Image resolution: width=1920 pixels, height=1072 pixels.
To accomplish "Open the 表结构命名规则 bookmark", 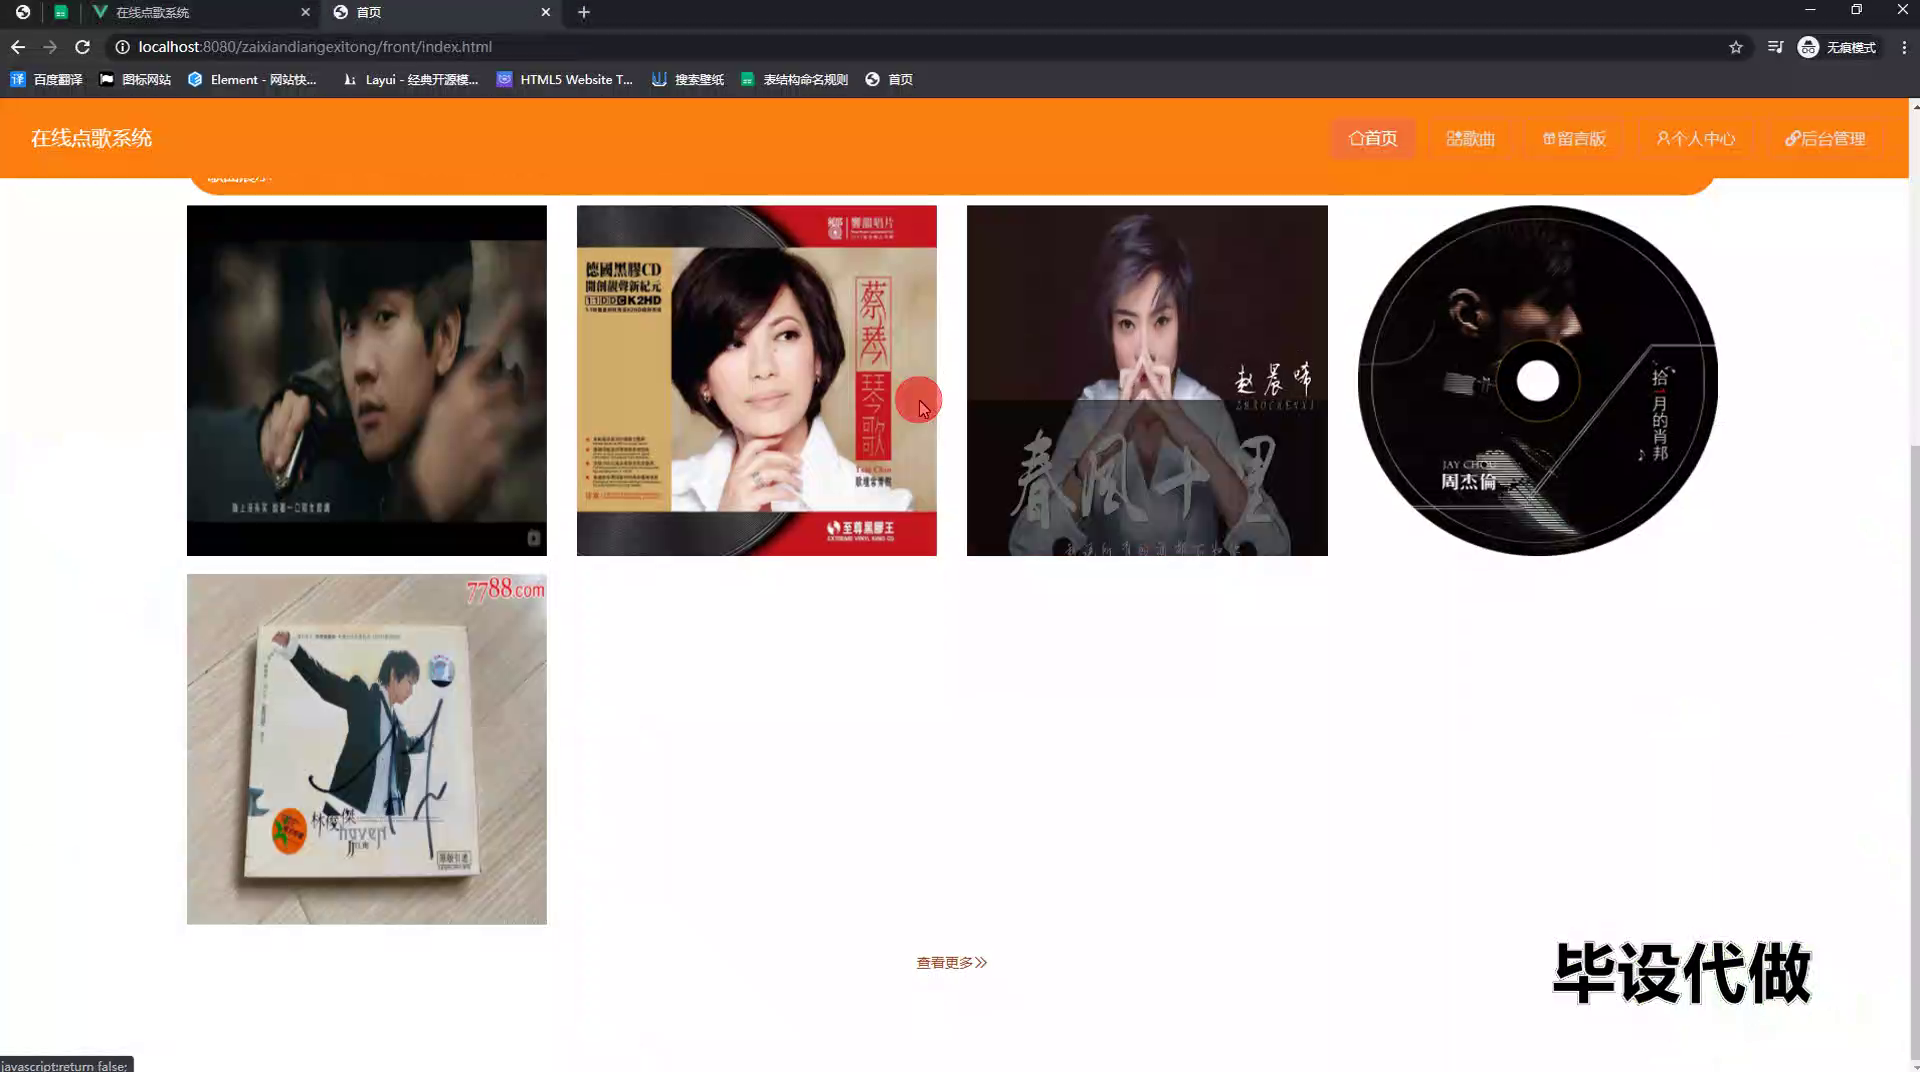I will pos(794,79).
